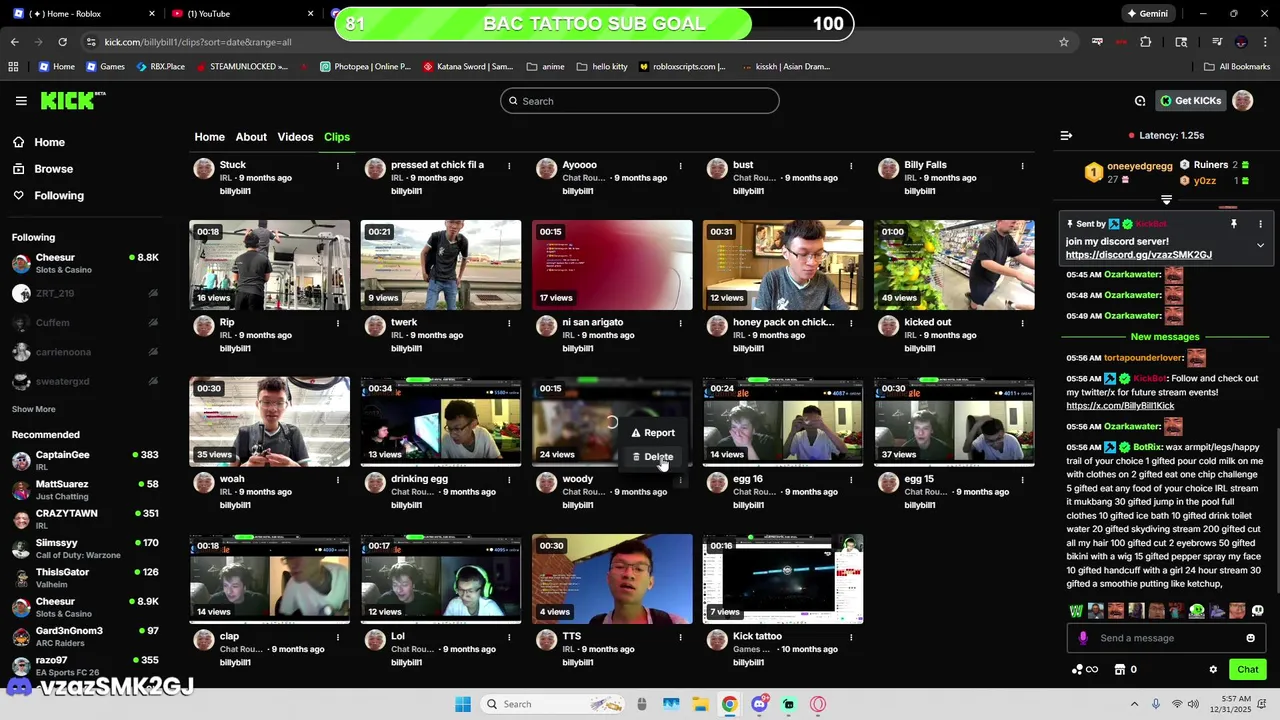
Task: Open MattSuarez recommended channel
Action: pos(85,490)
